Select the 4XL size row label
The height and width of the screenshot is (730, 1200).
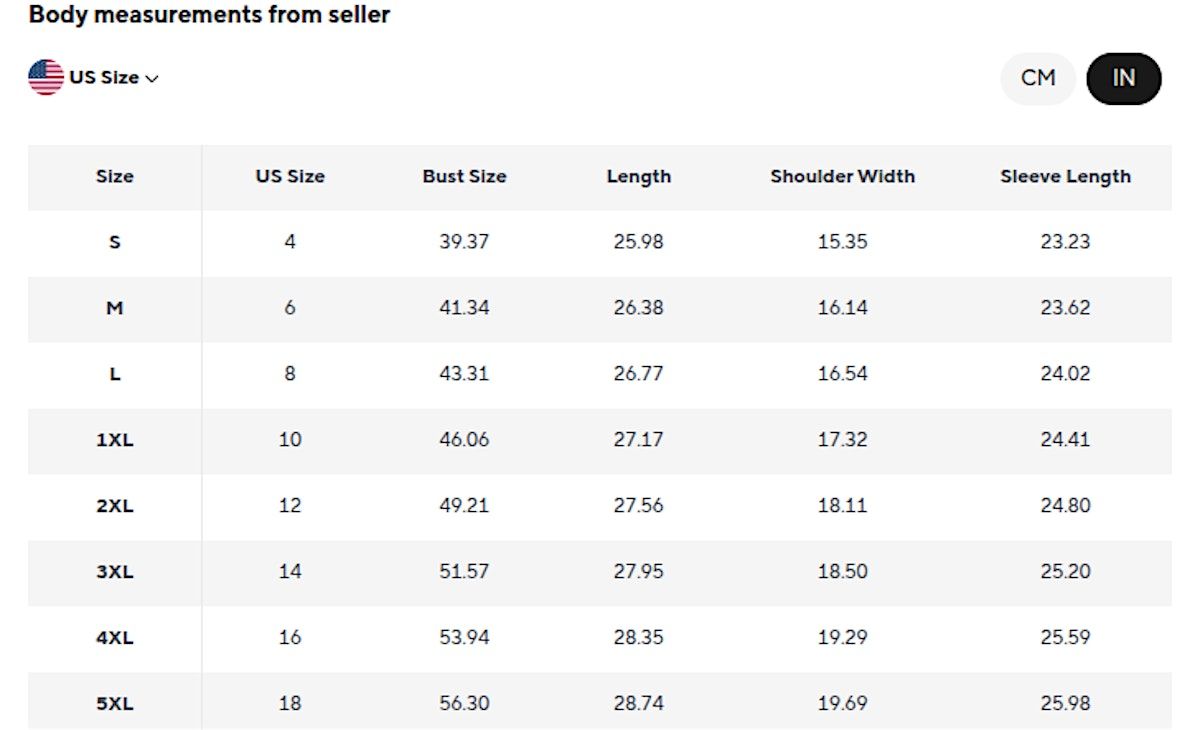coord(114,638)
